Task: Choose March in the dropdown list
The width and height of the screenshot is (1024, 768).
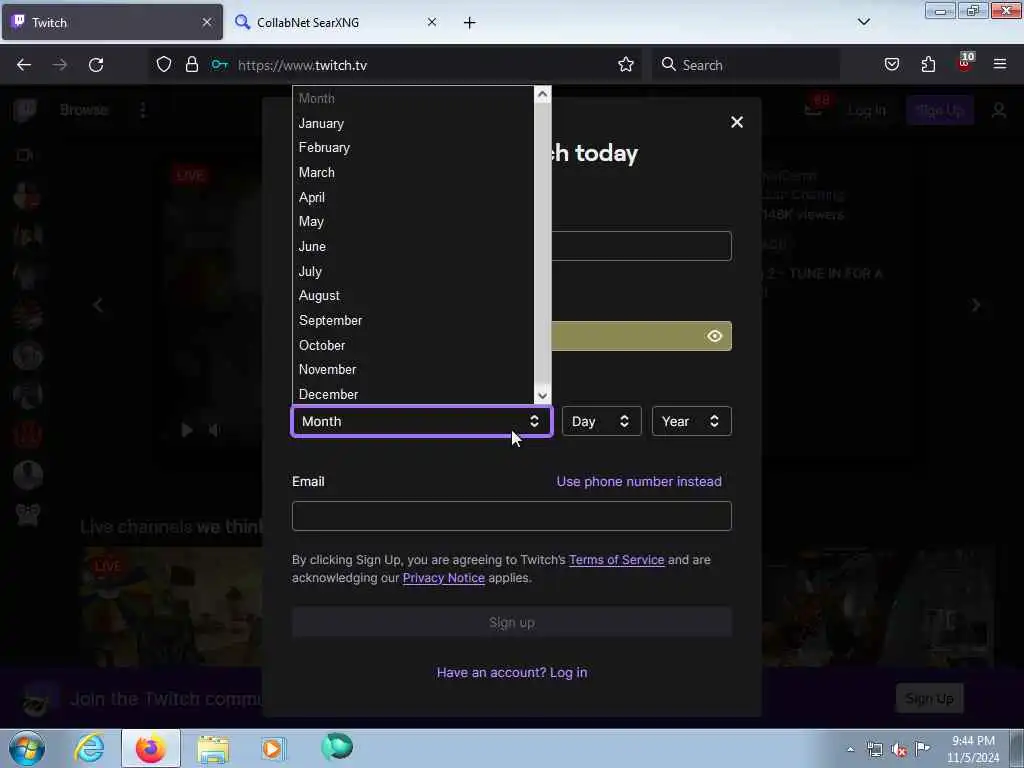Action: 413,172
